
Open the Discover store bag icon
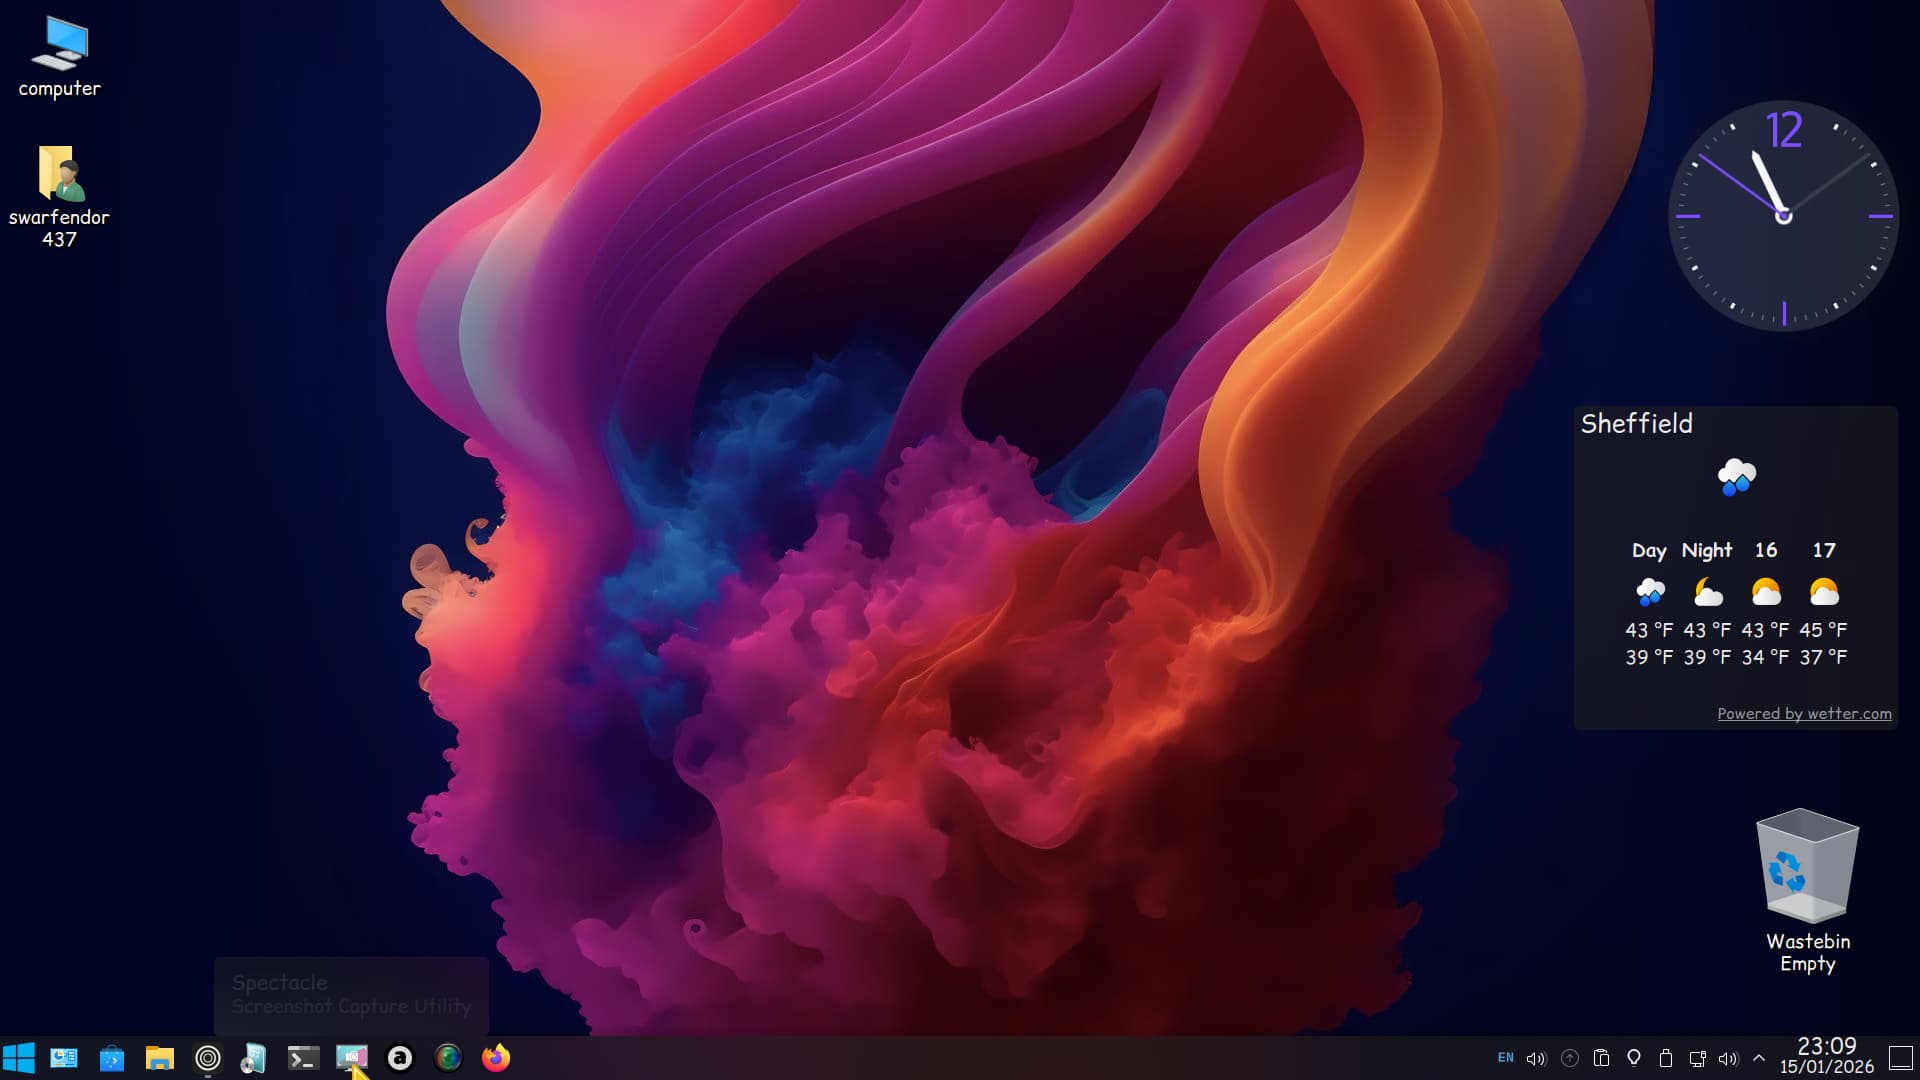(x=112, y=1058)
